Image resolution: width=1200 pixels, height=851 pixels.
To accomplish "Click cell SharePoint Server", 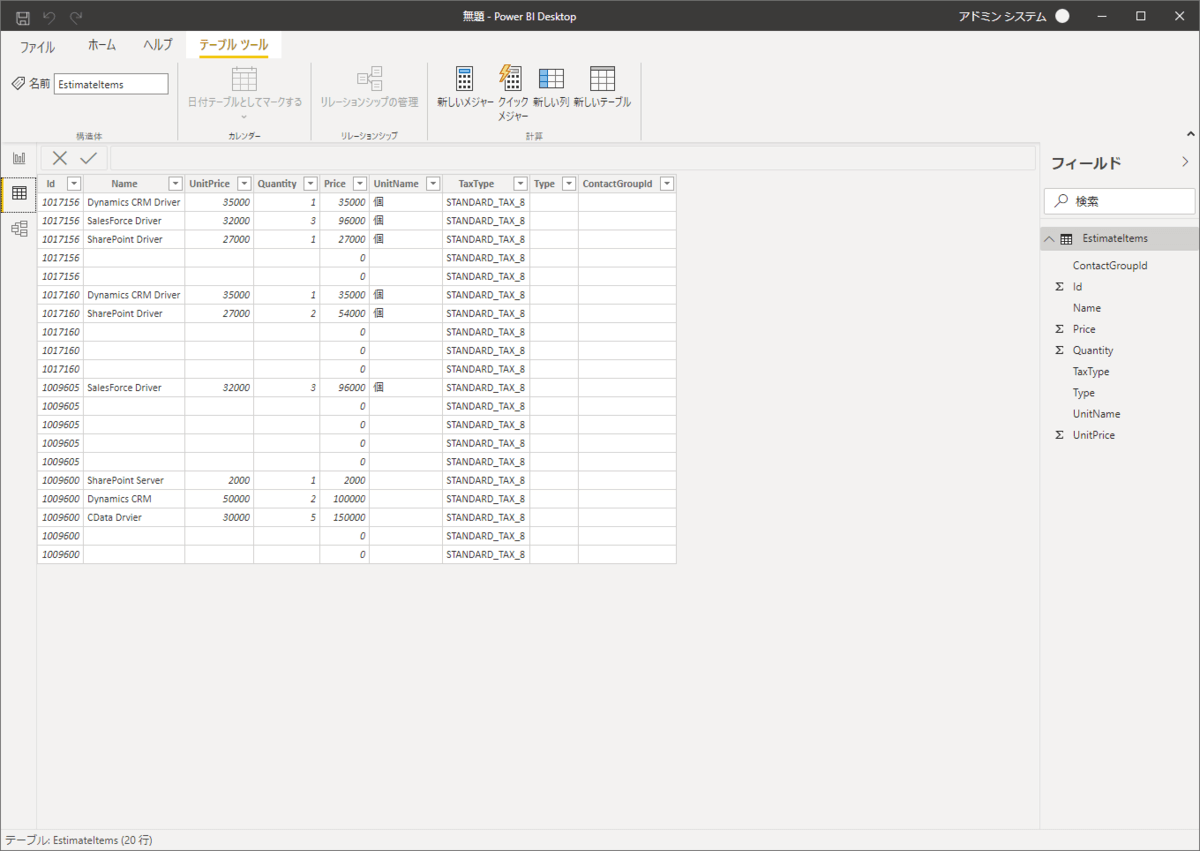I will pyautogui.click(x=134, y=480).
